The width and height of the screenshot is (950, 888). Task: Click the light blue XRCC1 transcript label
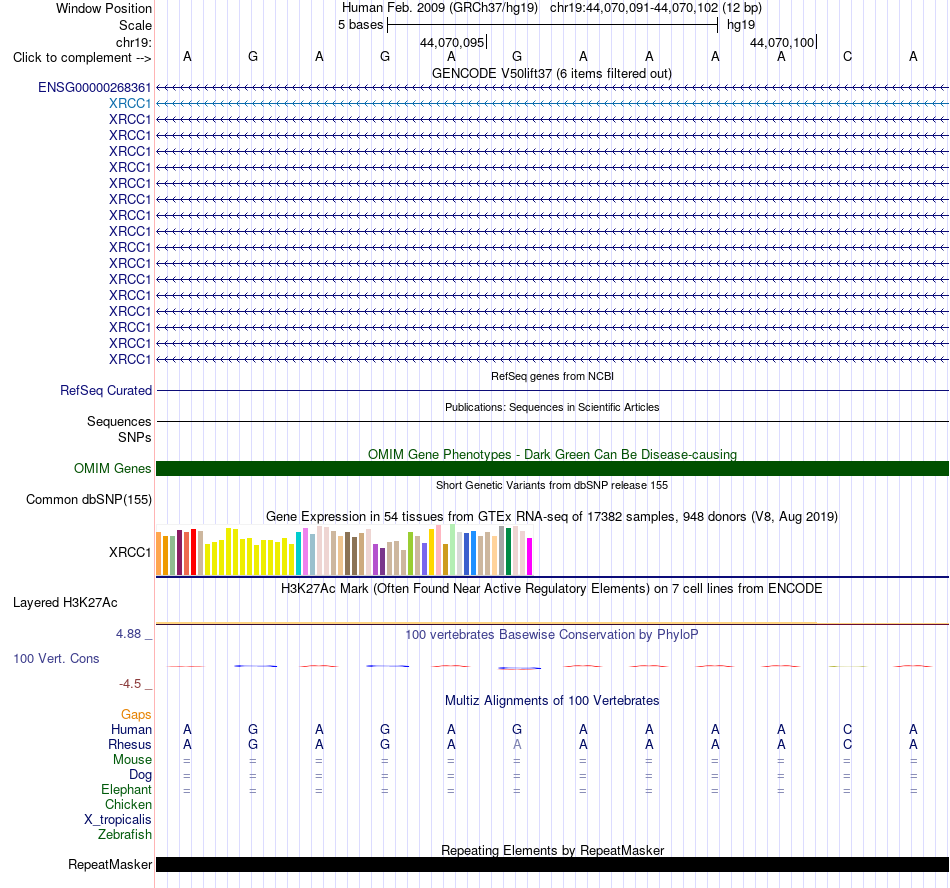click(x=130, y=104)
